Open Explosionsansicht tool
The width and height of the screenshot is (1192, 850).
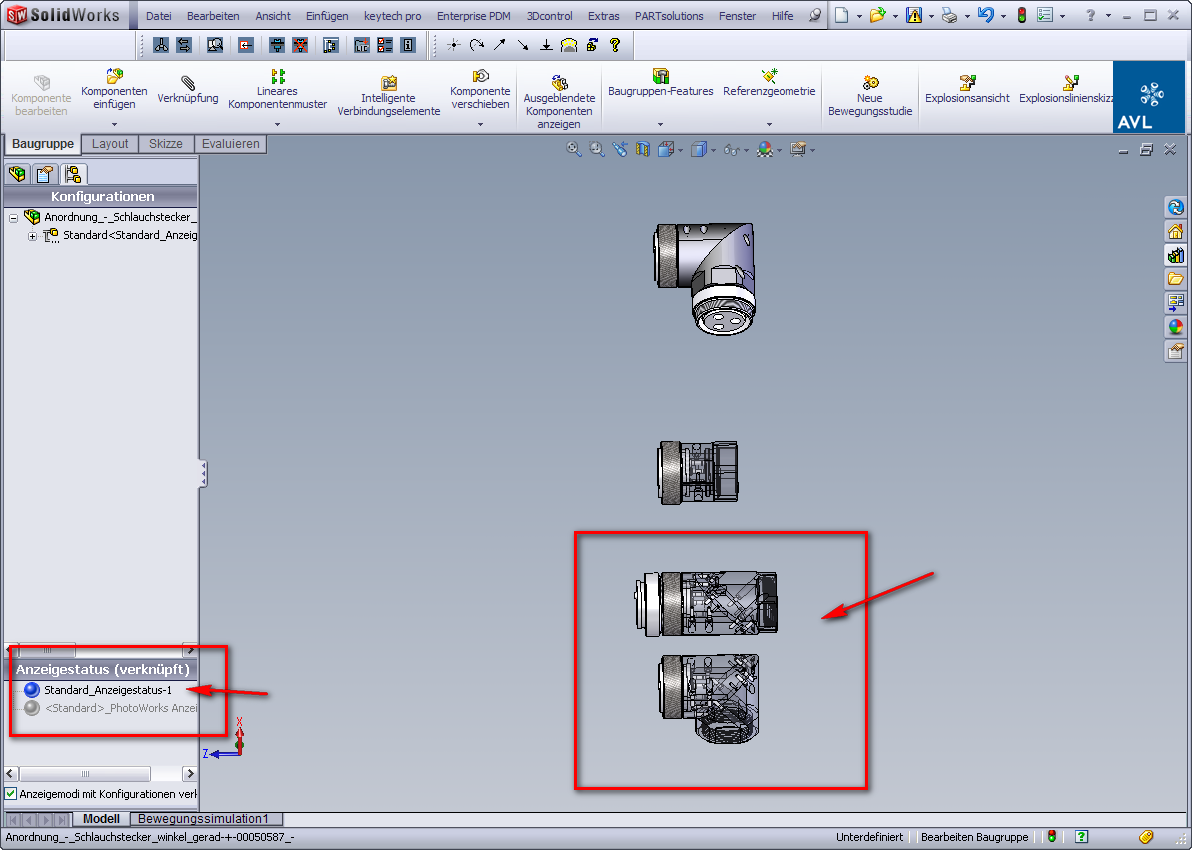click(967, 83)
